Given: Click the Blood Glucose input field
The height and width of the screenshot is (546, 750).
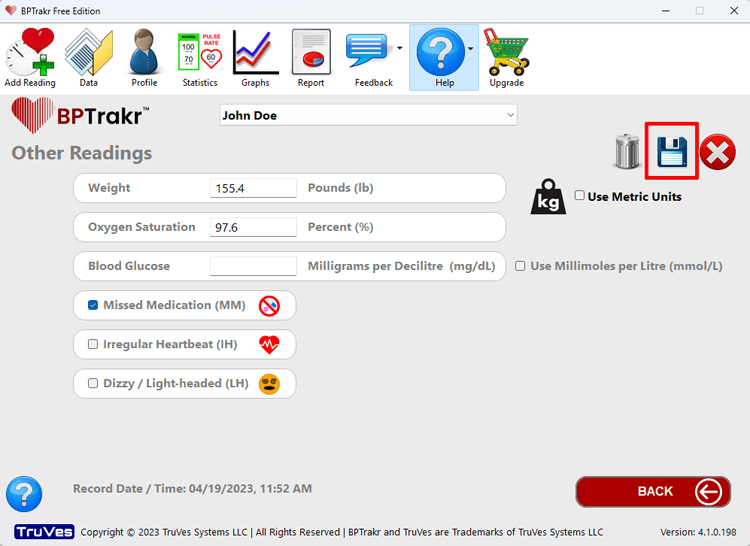Looking at the screenshot, I should coord(253,266).
